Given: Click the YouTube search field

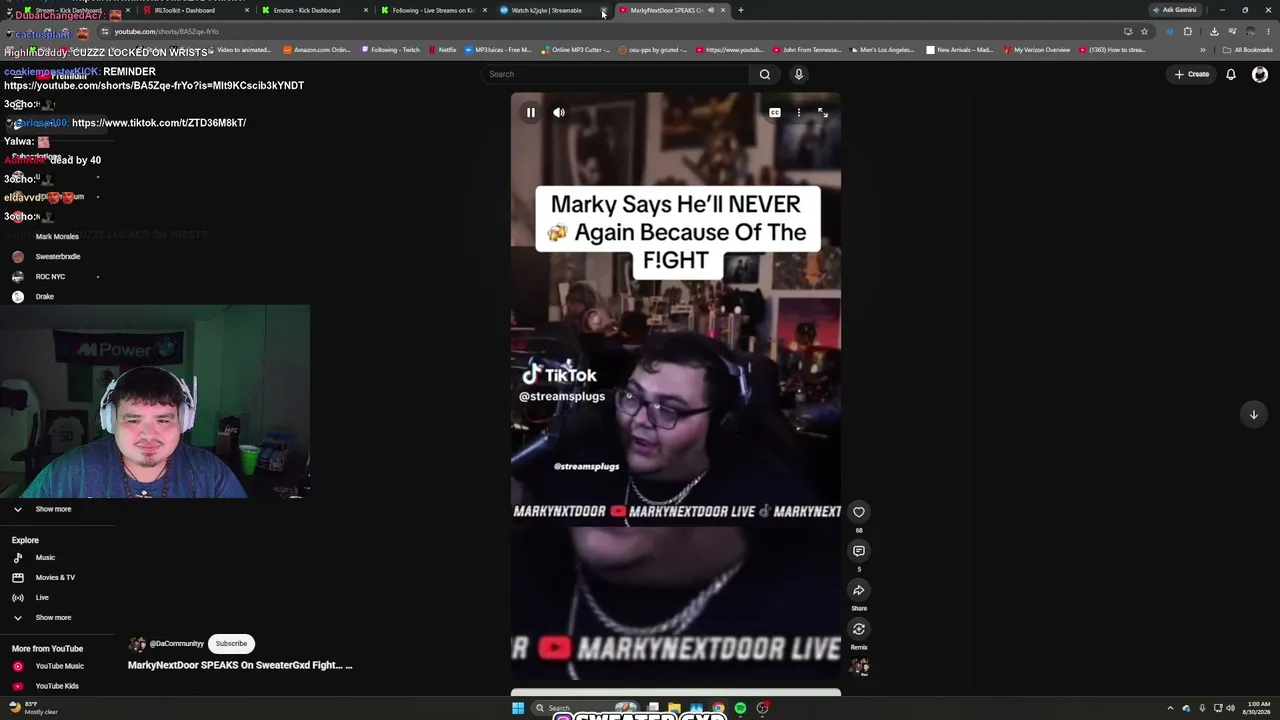Looking at the screenshot, I should click(x=615, y=74).
